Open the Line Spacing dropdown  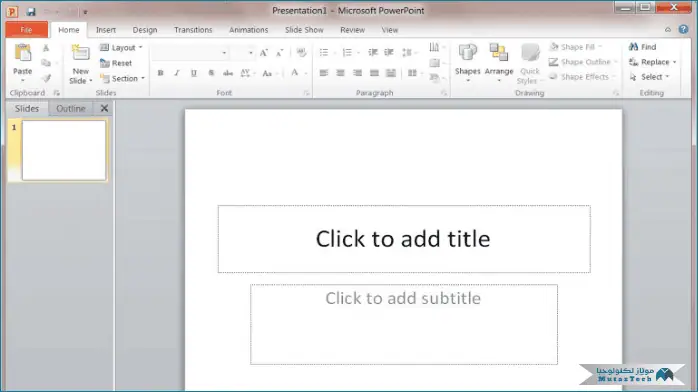410,53
